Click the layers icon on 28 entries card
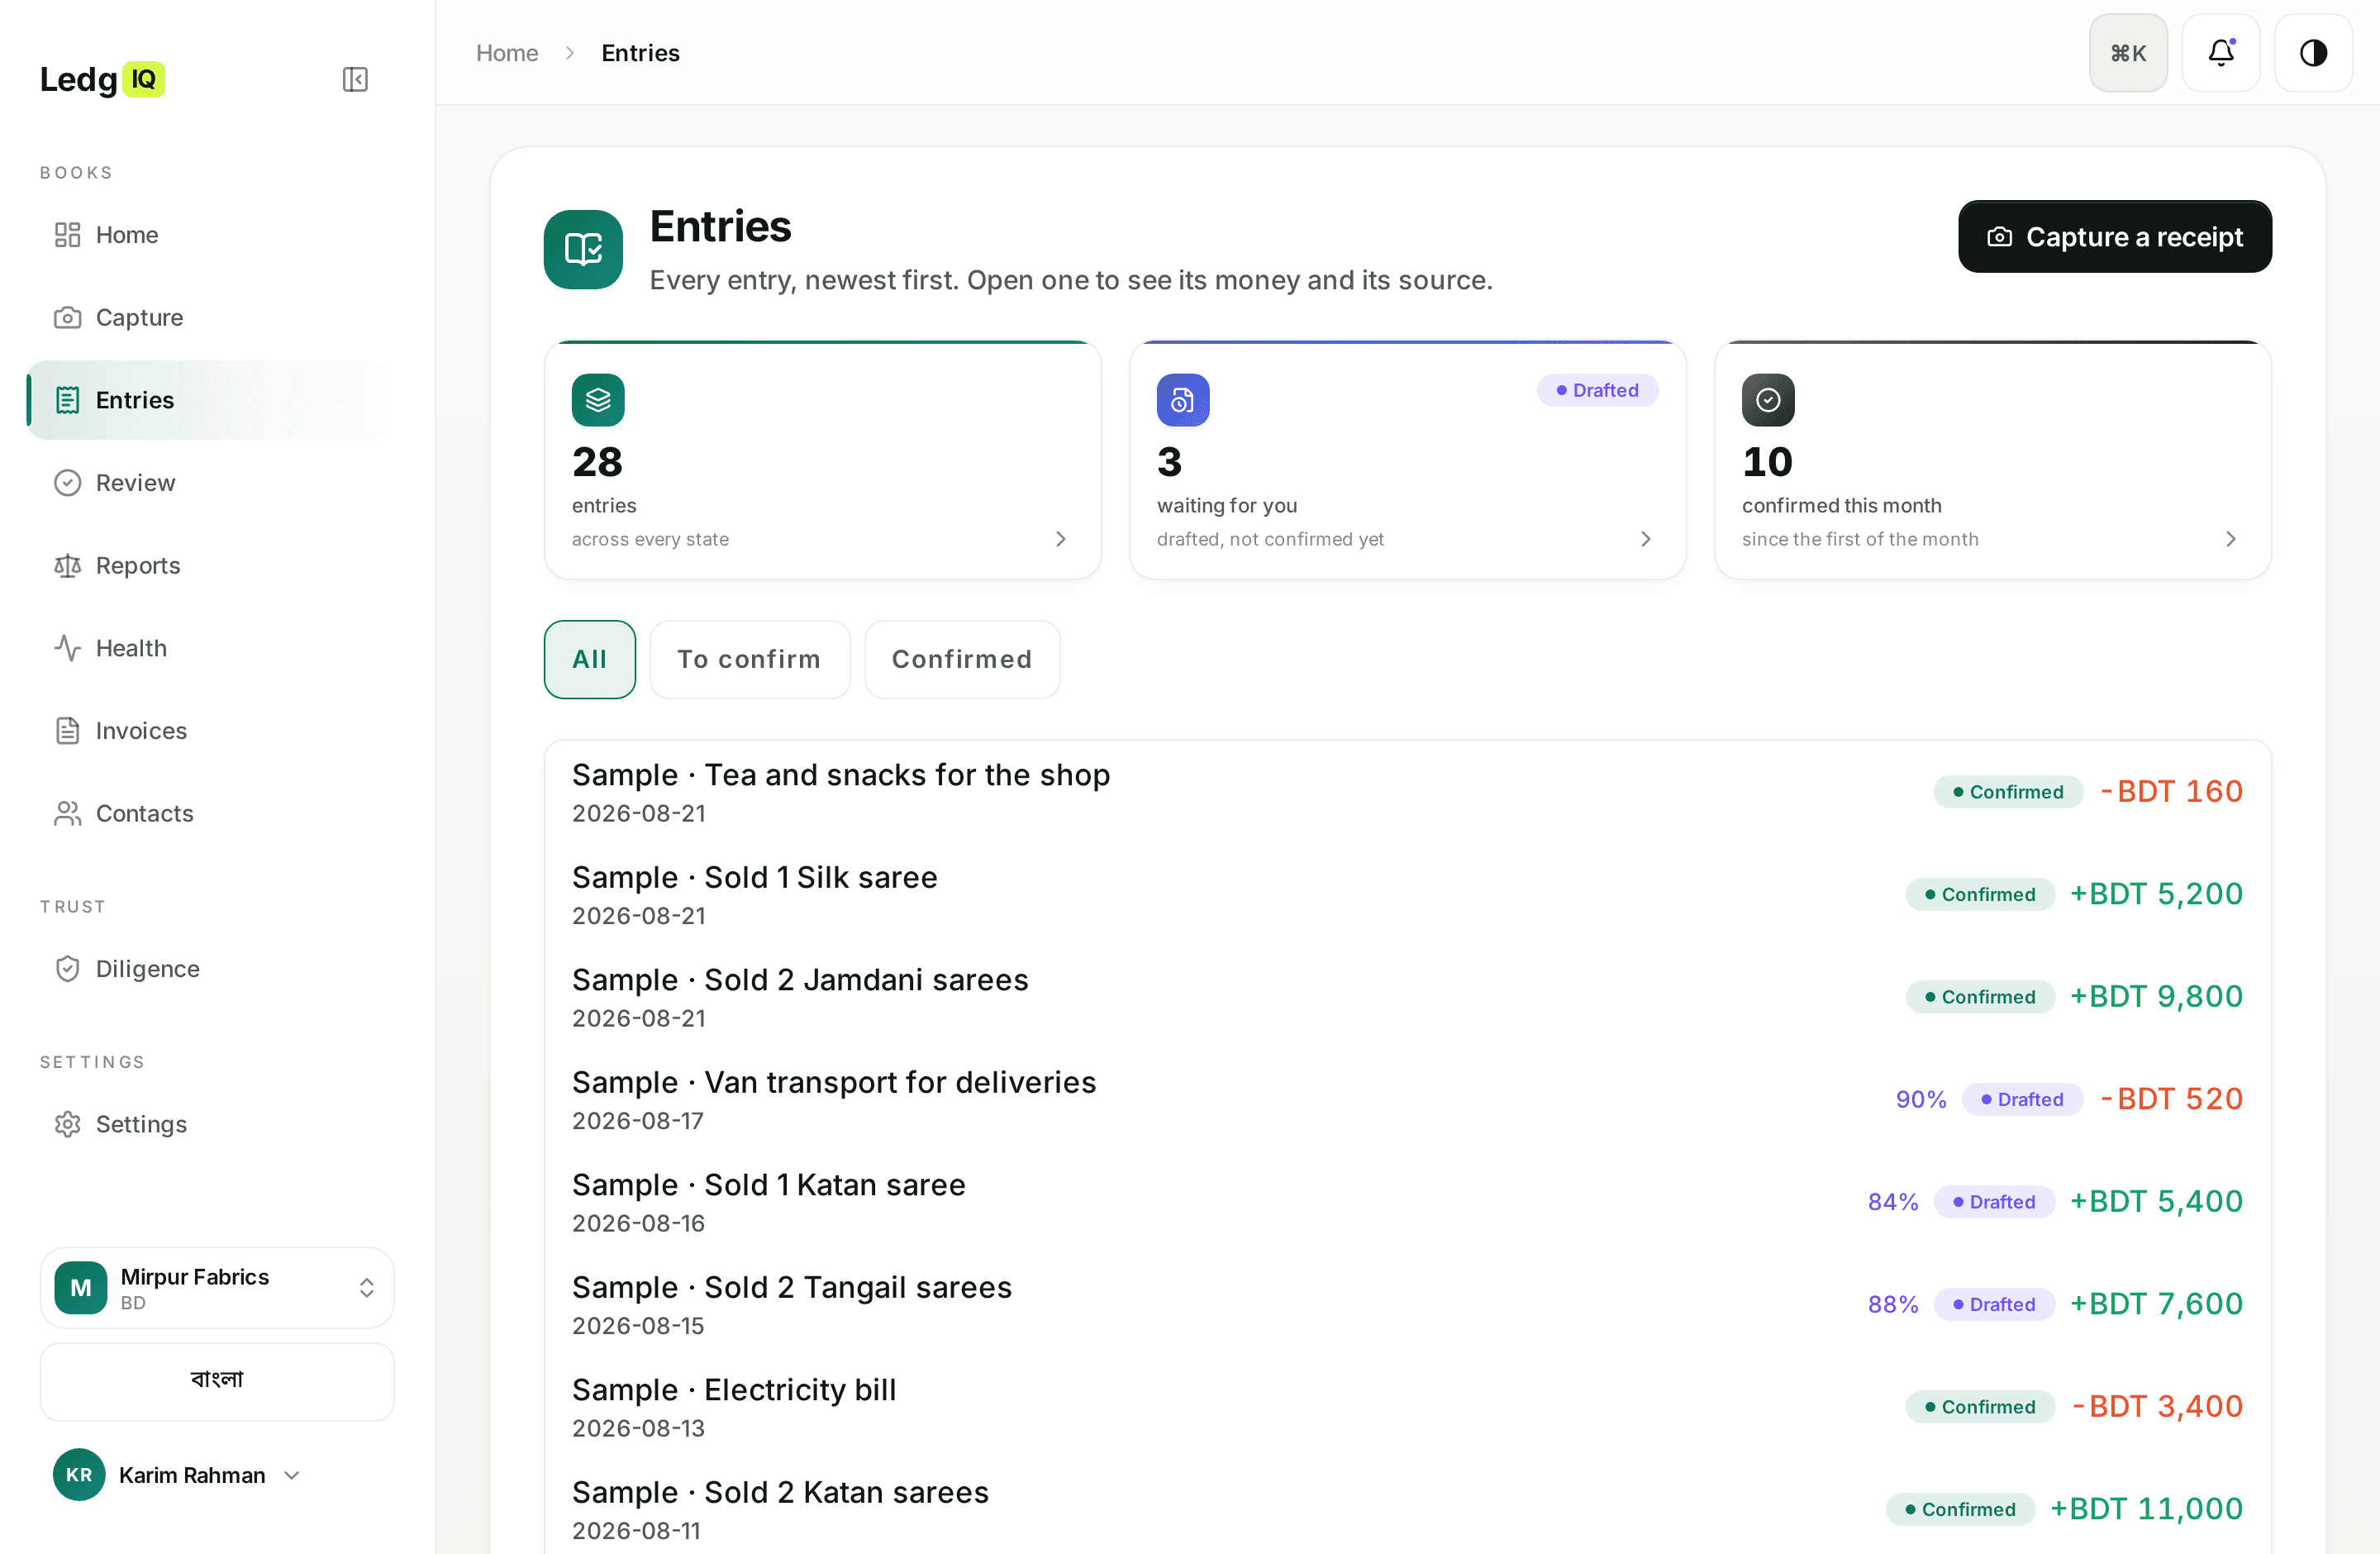Screen dimensions: 2380x1554 point(598,400)
